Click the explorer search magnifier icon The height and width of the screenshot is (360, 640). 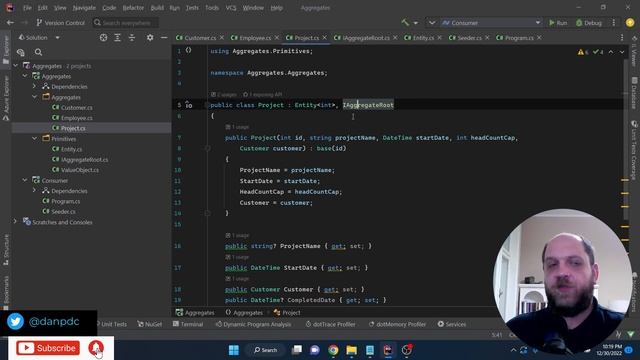tap(38, 52)
